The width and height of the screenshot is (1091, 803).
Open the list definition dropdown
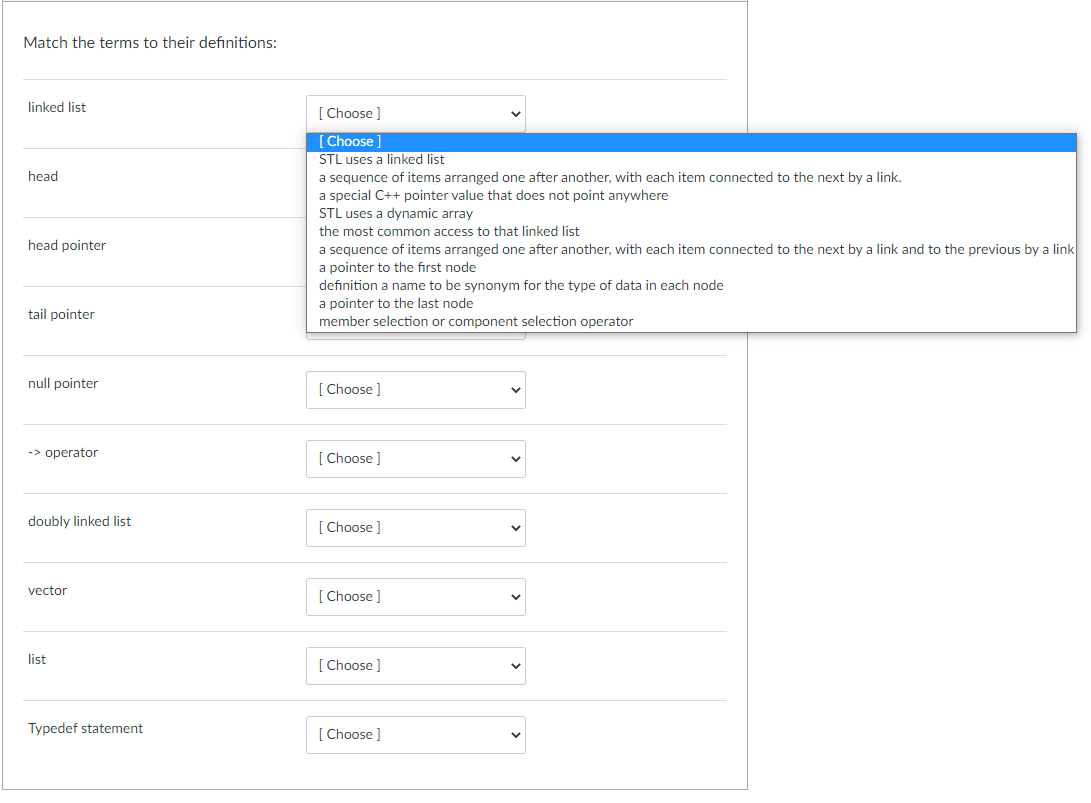point(415,665)
